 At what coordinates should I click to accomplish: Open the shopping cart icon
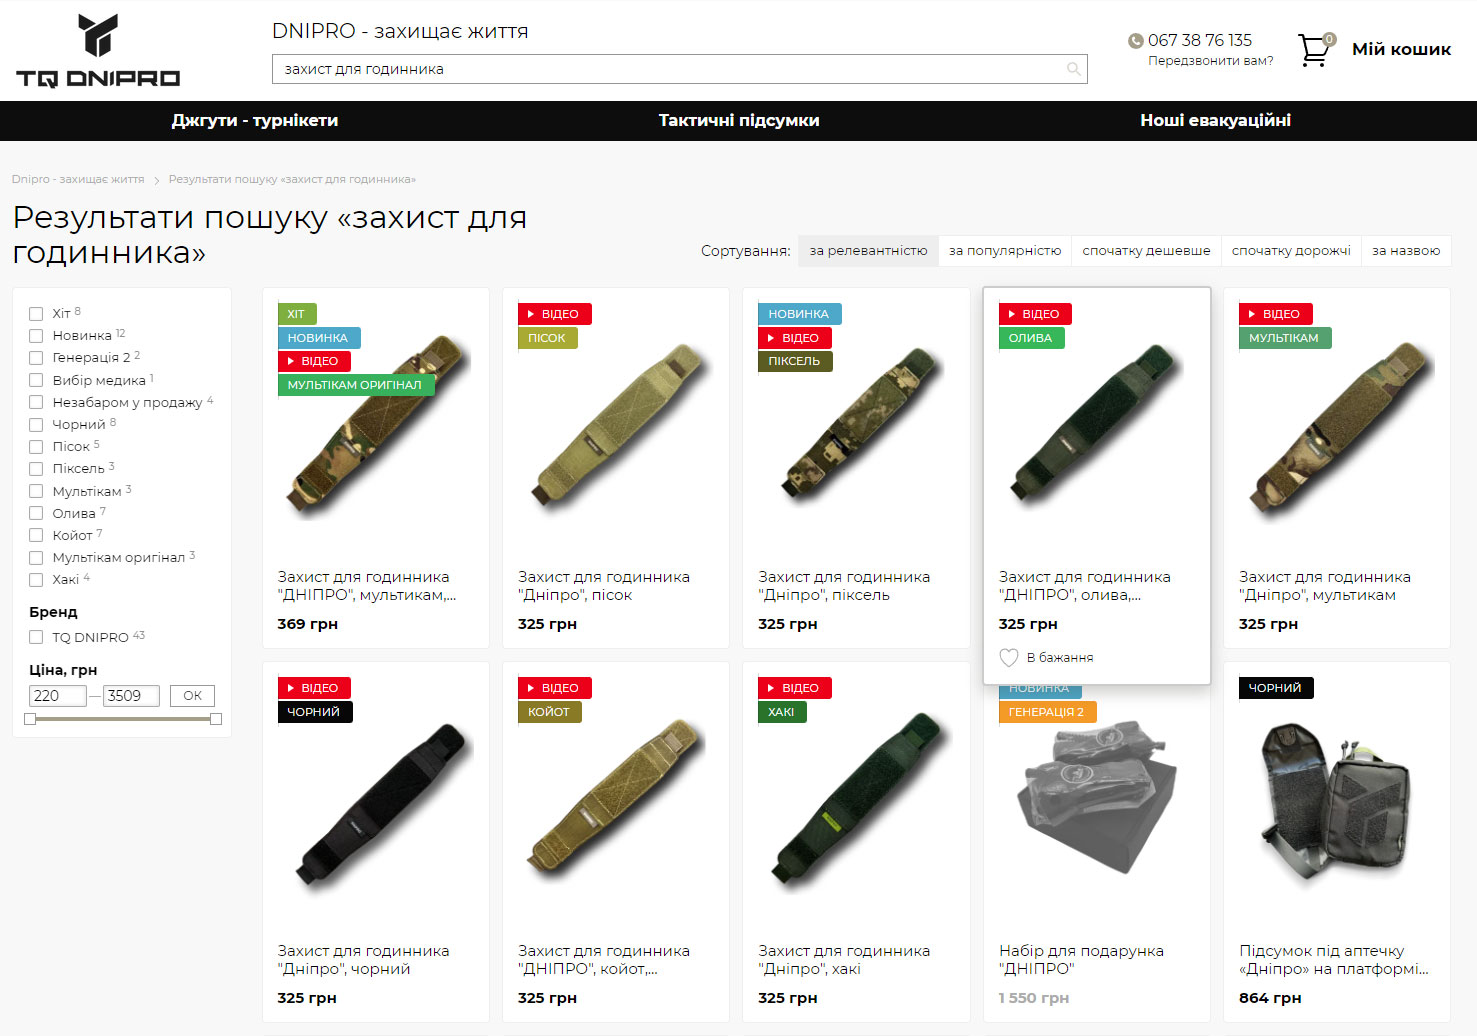[1314, 50]
